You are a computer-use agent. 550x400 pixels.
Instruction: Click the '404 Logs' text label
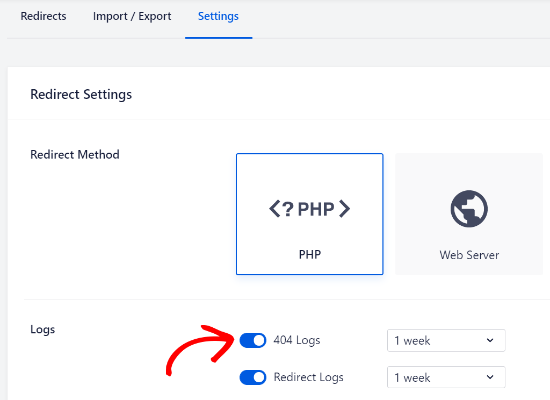pyautogui.click(x=297, y=340)
